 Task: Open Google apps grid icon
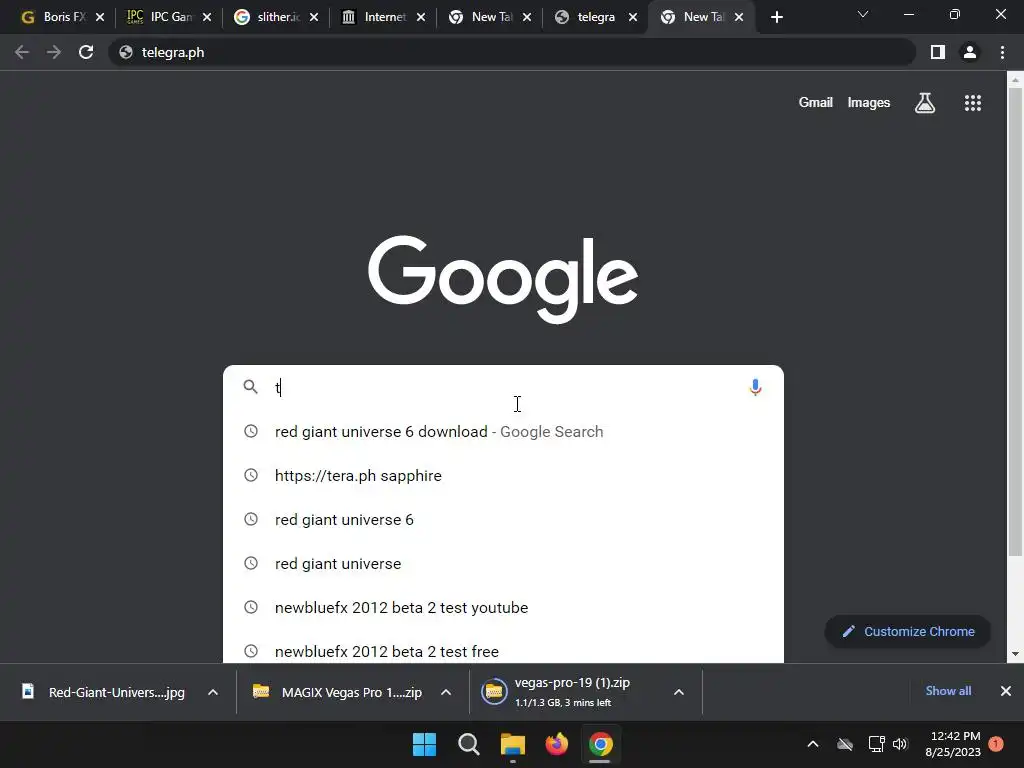tap(973, 103)
